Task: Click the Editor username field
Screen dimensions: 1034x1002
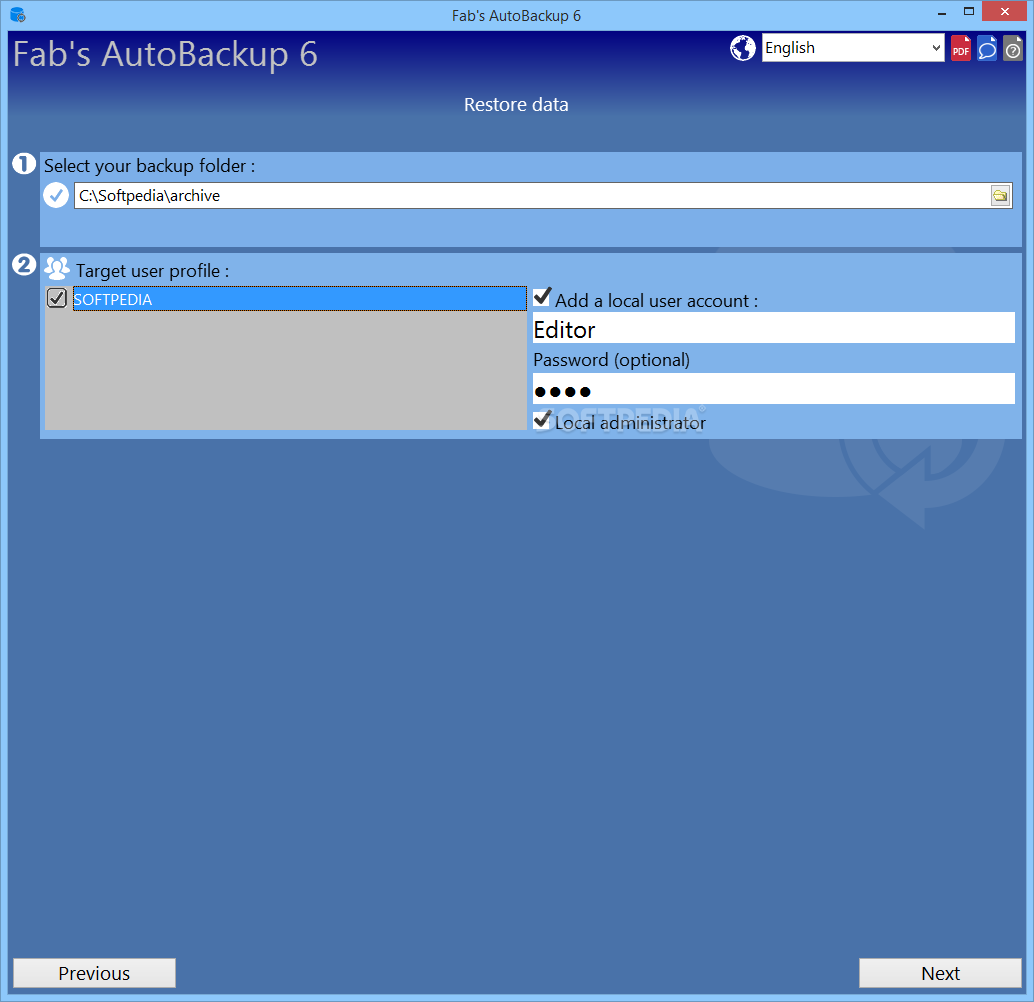Action: [774, 328]
